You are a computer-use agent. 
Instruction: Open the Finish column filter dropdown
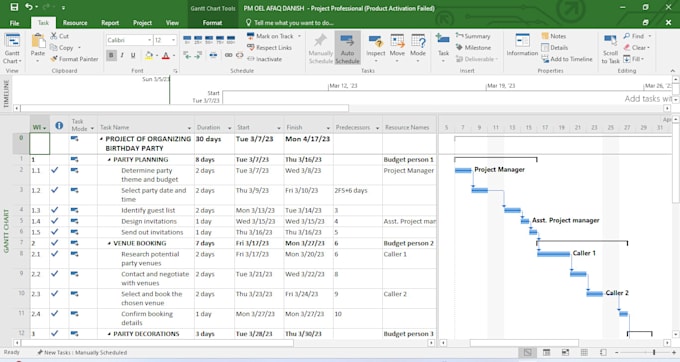coord(328,128)
